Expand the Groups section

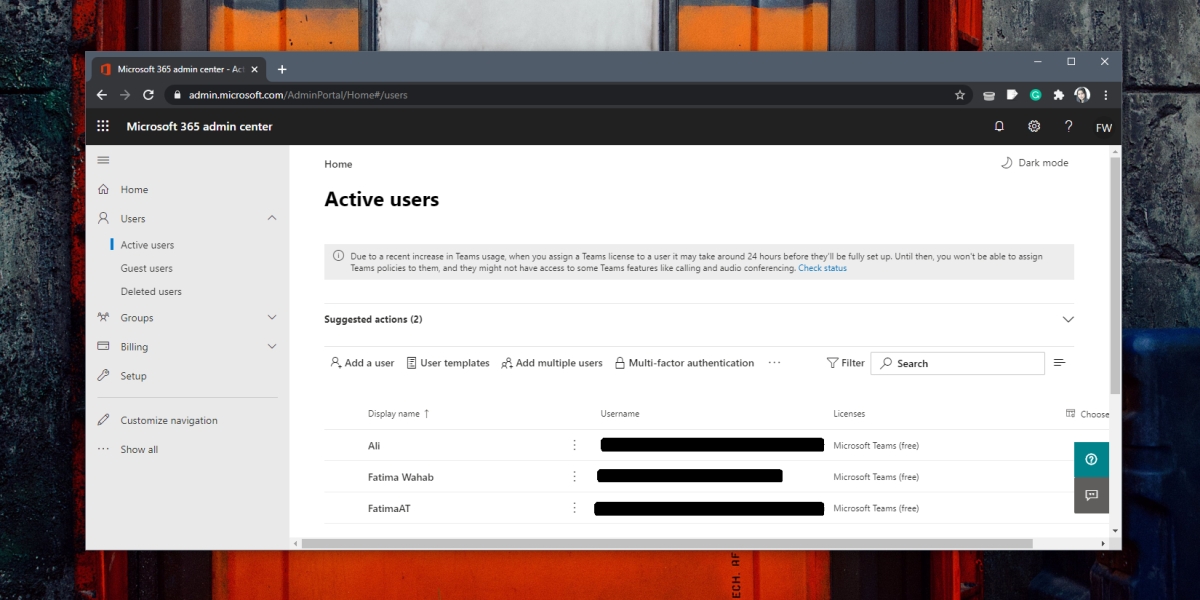tap(271, 317)
